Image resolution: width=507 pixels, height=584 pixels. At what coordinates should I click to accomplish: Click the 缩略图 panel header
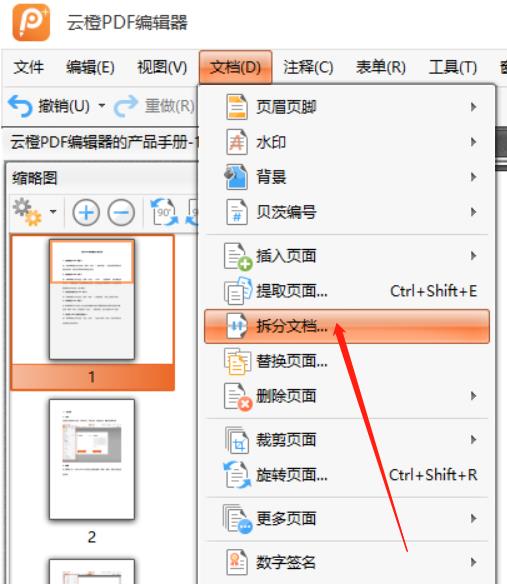(x=35, y=178)
